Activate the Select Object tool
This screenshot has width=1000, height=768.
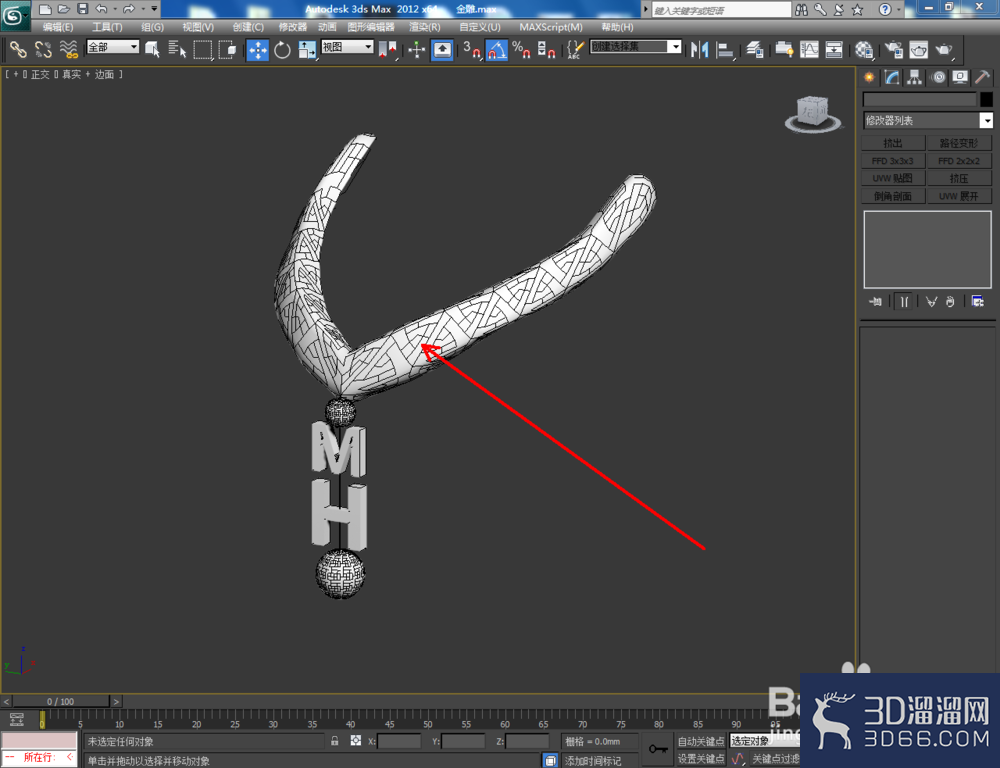point(152,49)
